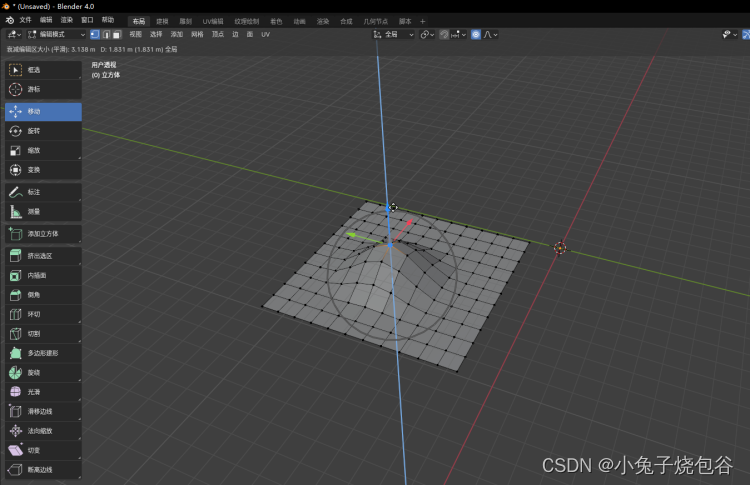Select the Shrink/Fatten (法向缩放) tool
The image size is (750, 485).
click(43, 431)
